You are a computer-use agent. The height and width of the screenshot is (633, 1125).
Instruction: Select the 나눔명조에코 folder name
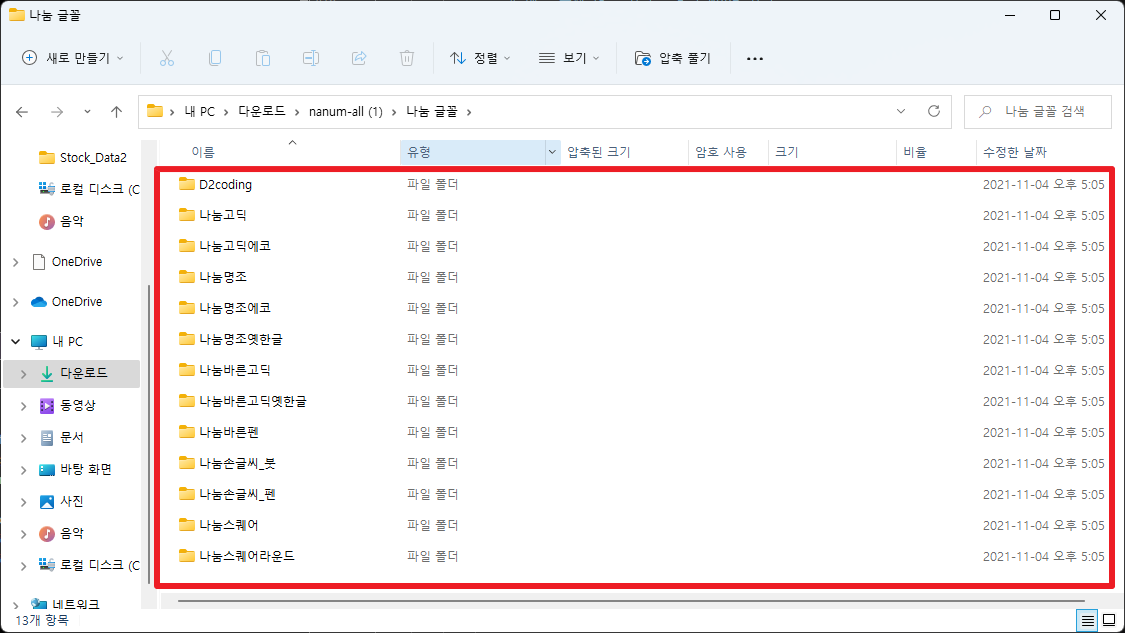click(x=235, y=308)
